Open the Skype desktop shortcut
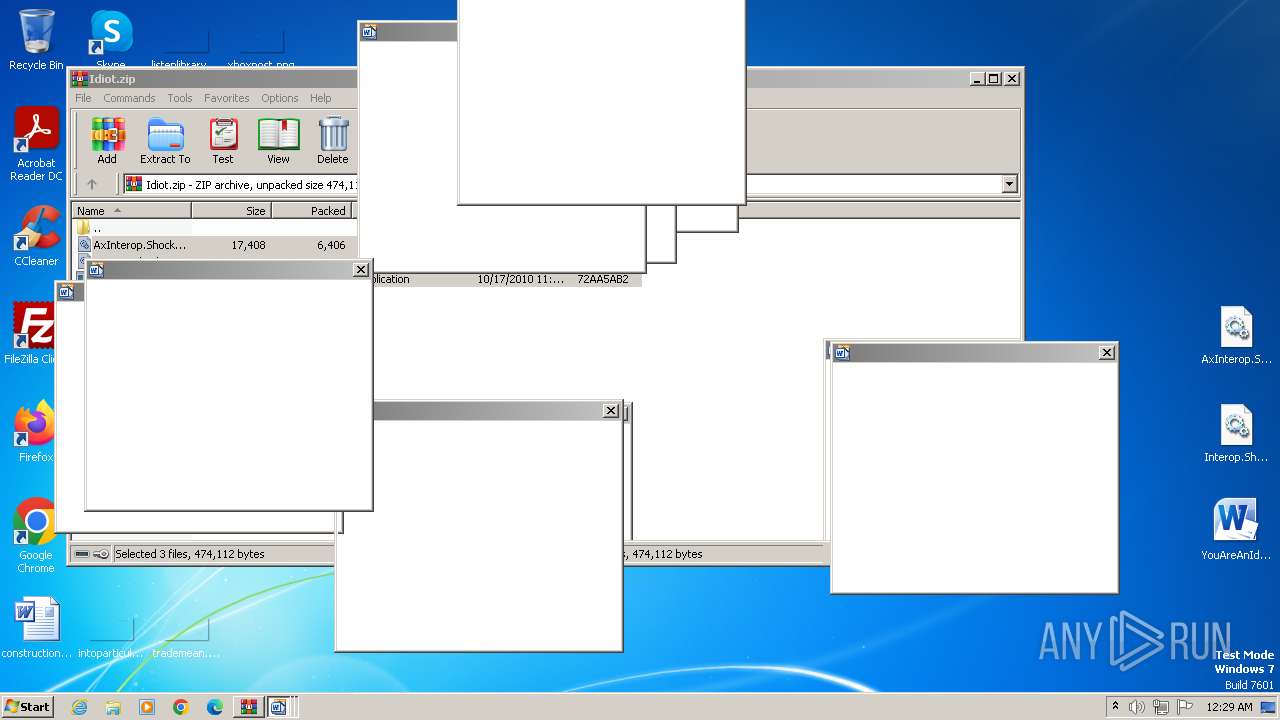This screenshot has height=720, width=1280. tap(111, 40)
